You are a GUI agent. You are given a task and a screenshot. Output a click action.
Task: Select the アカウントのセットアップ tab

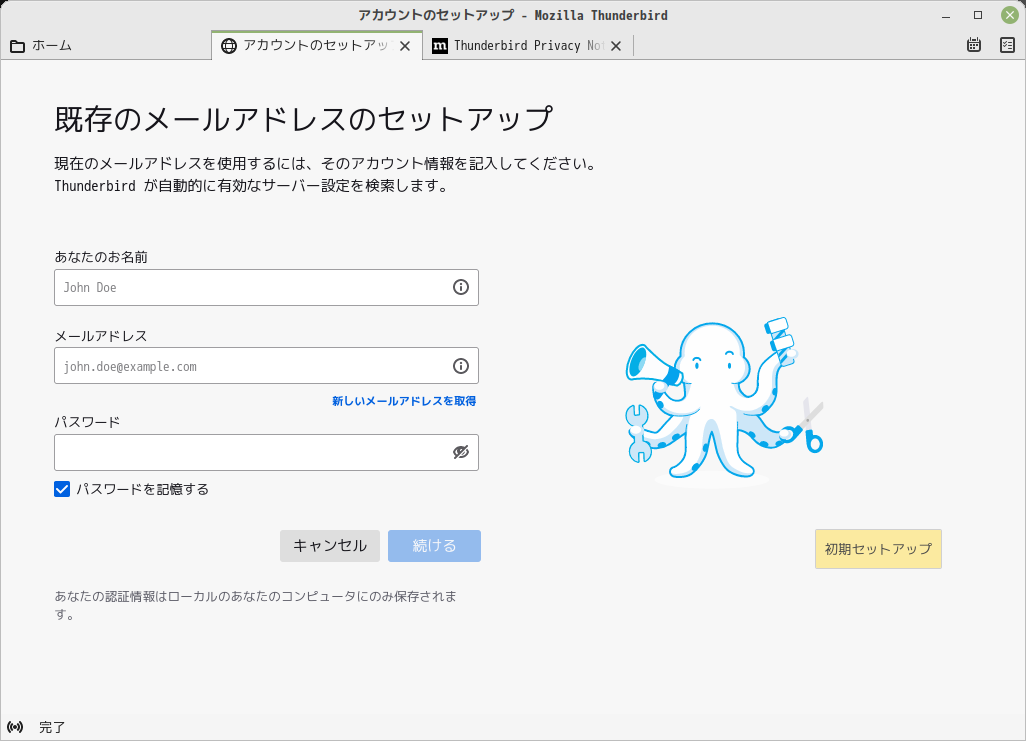(317, 45)
